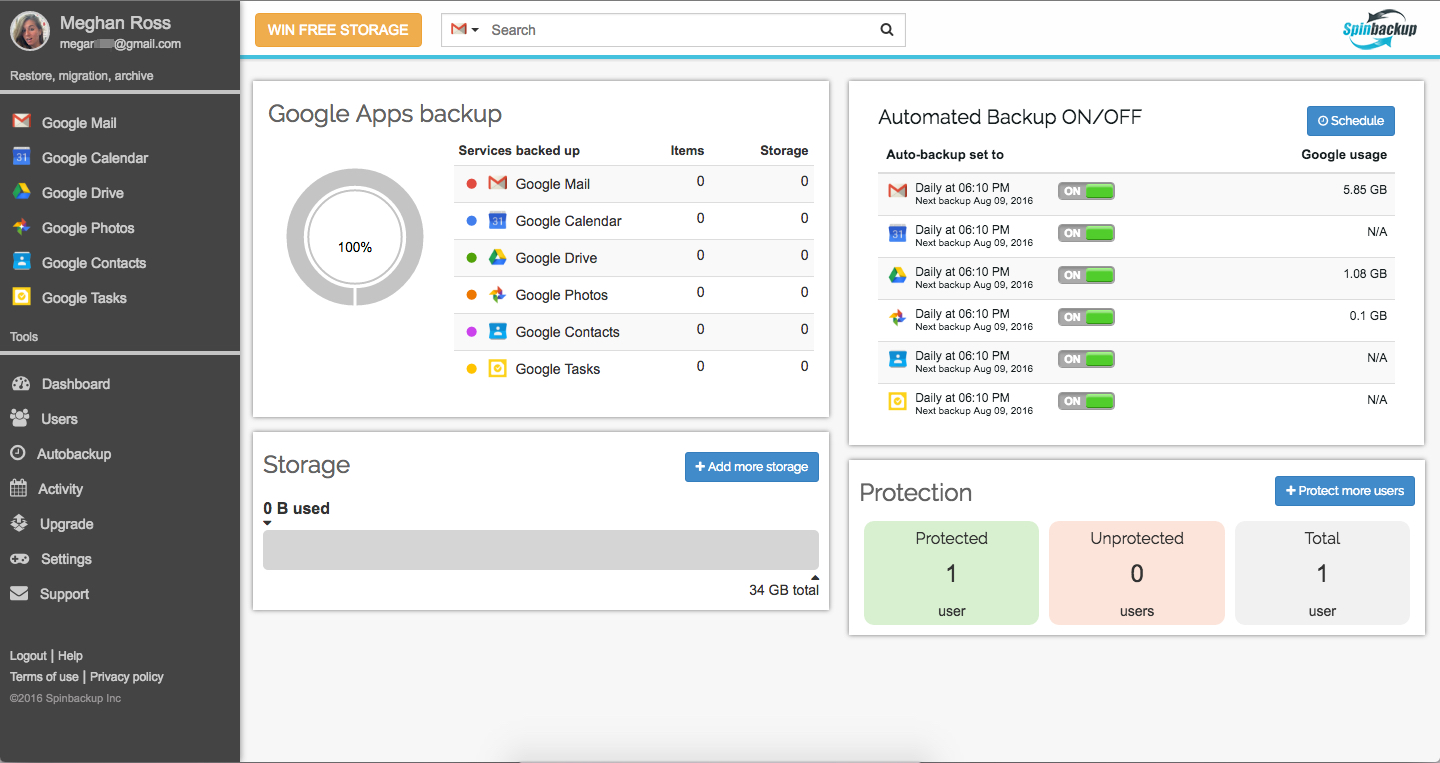Click the blue dot beside Google Calendar
The width and height of the screenshot is (1440, 763).
pyautogui.click(x=471, y=220)
